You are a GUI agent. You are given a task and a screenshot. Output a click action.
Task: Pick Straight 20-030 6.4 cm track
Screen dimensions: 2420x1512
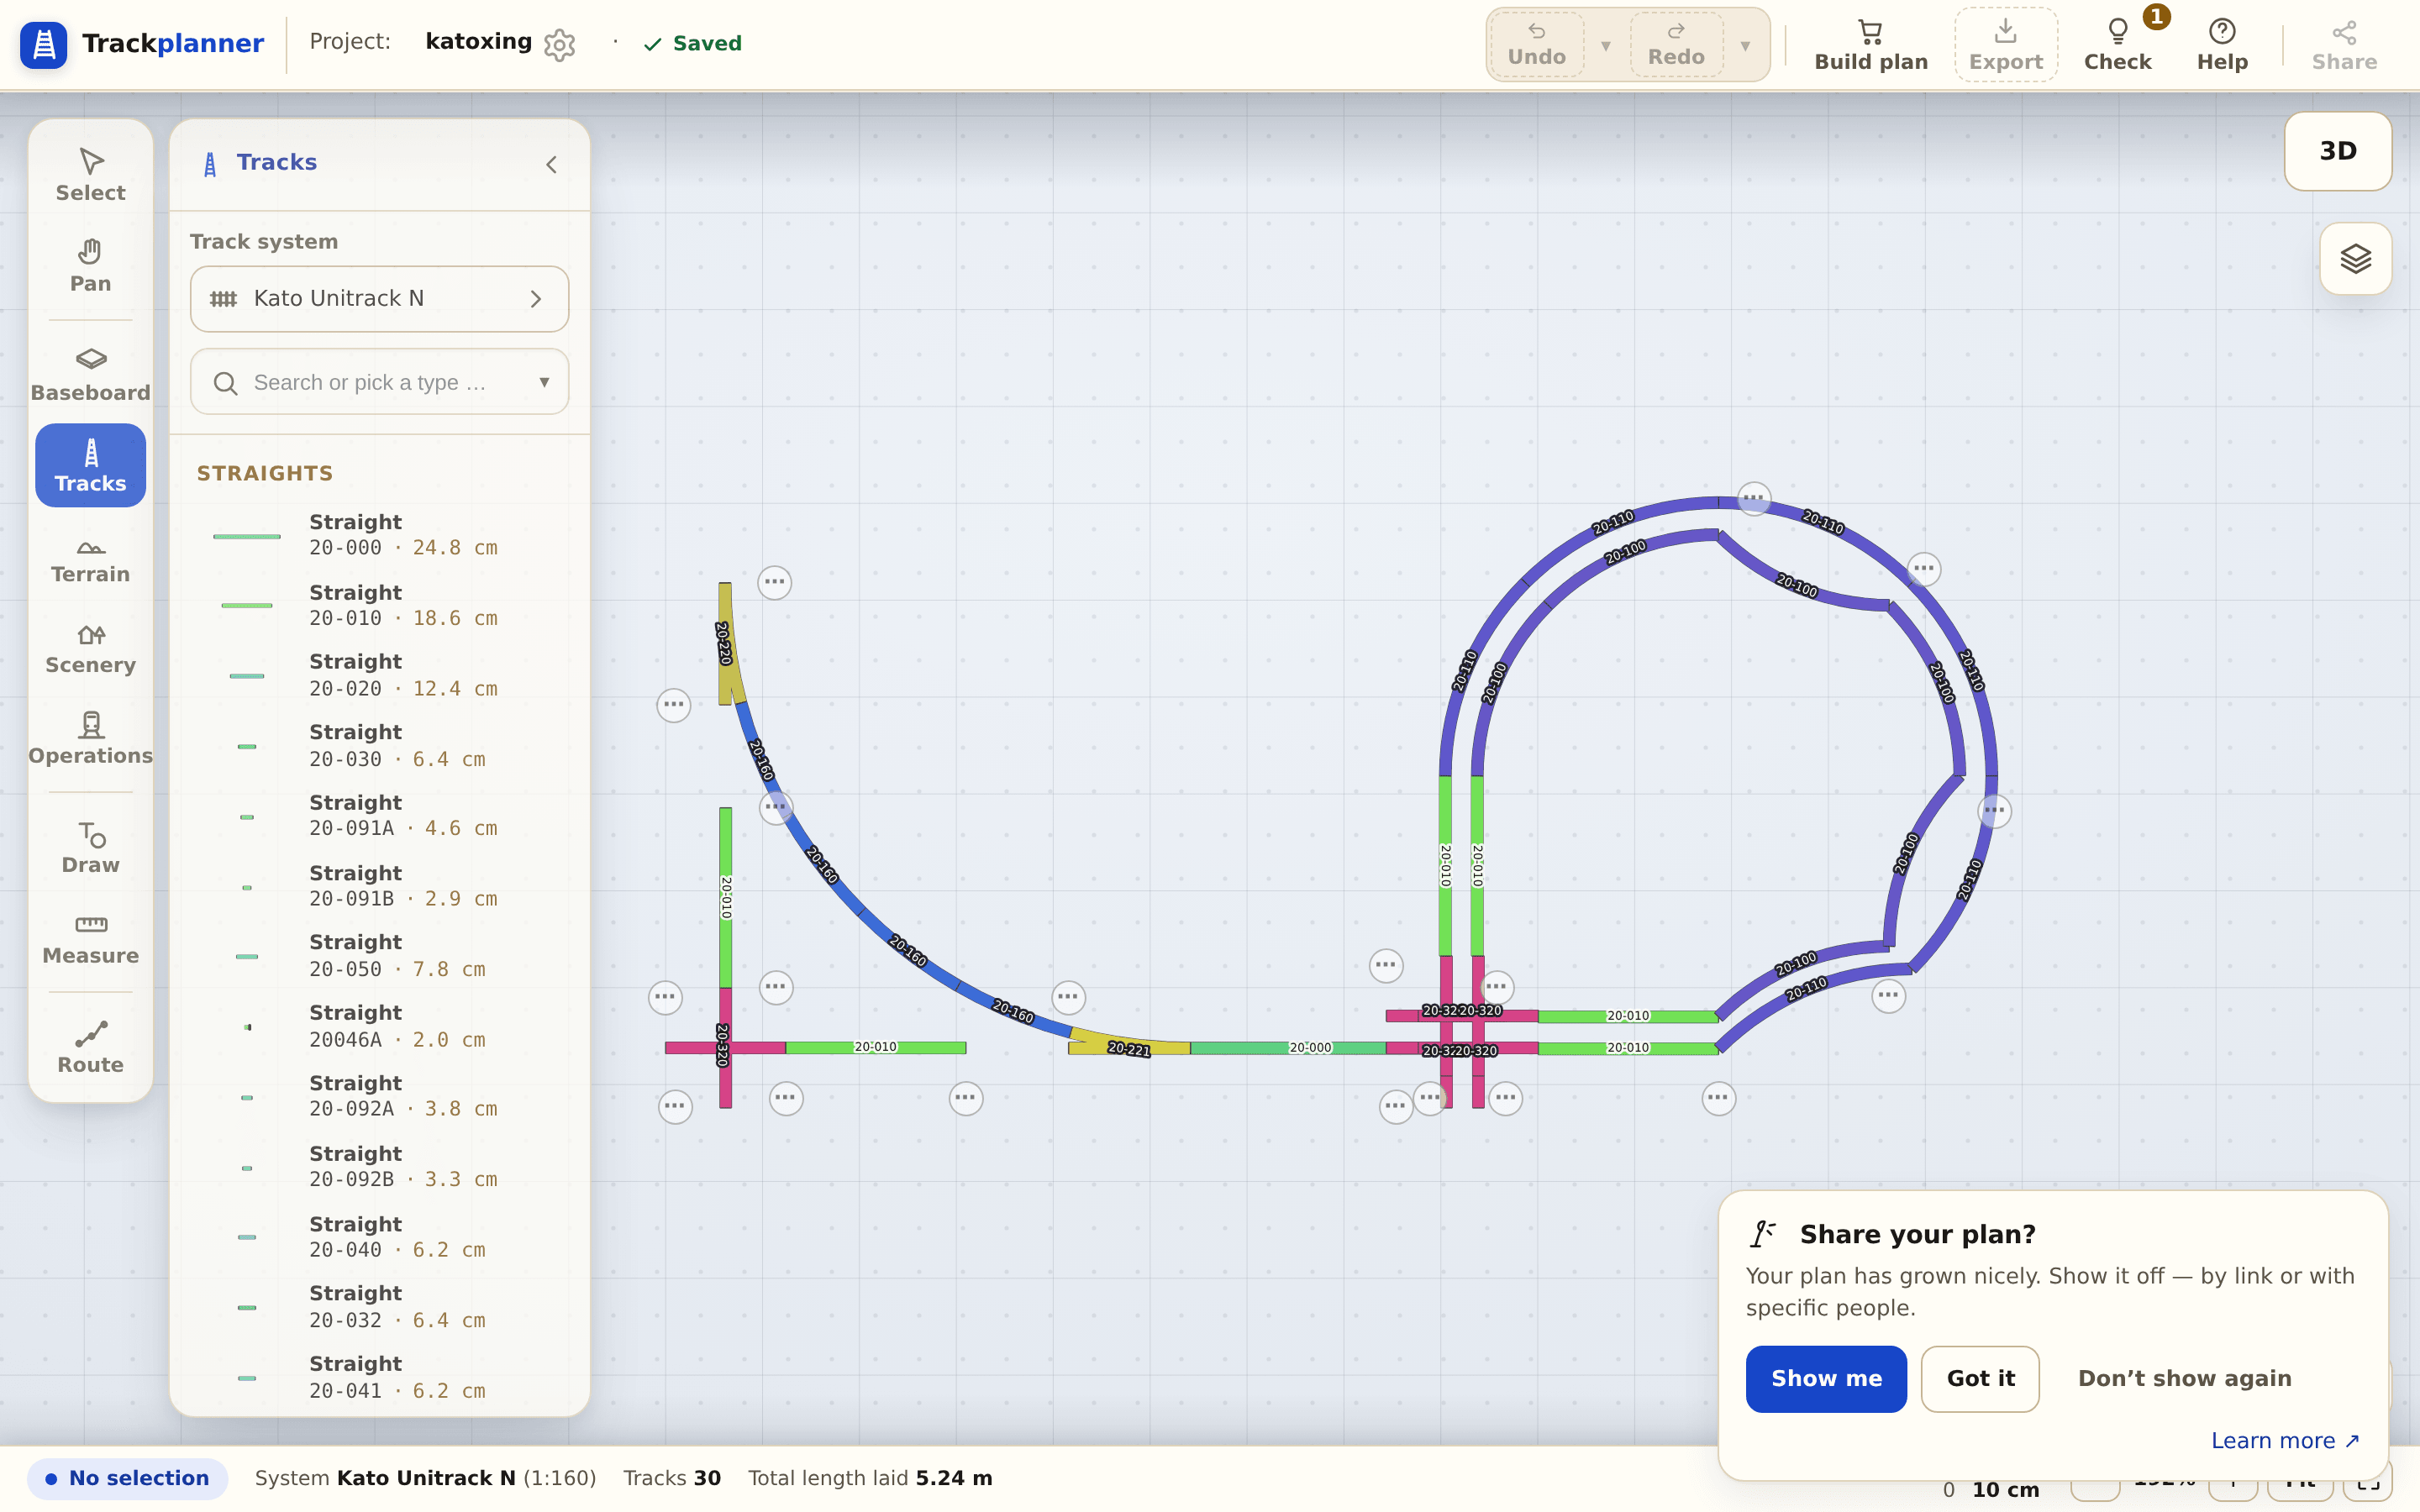click(x=380, y=746)
